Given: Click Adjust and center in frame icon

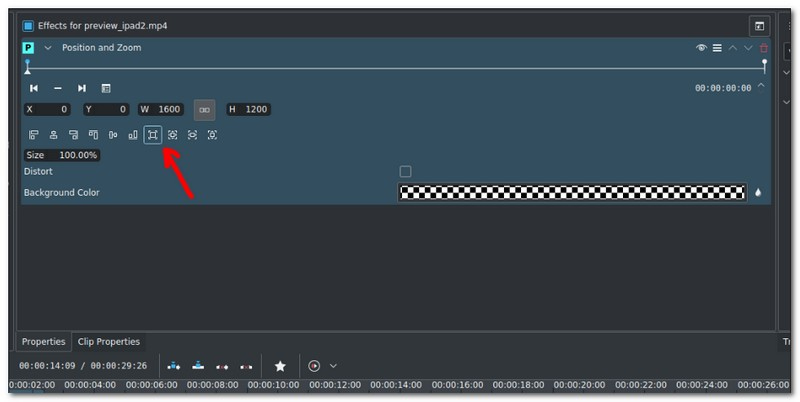Looking at the screenshot, I should click(172, 135).
